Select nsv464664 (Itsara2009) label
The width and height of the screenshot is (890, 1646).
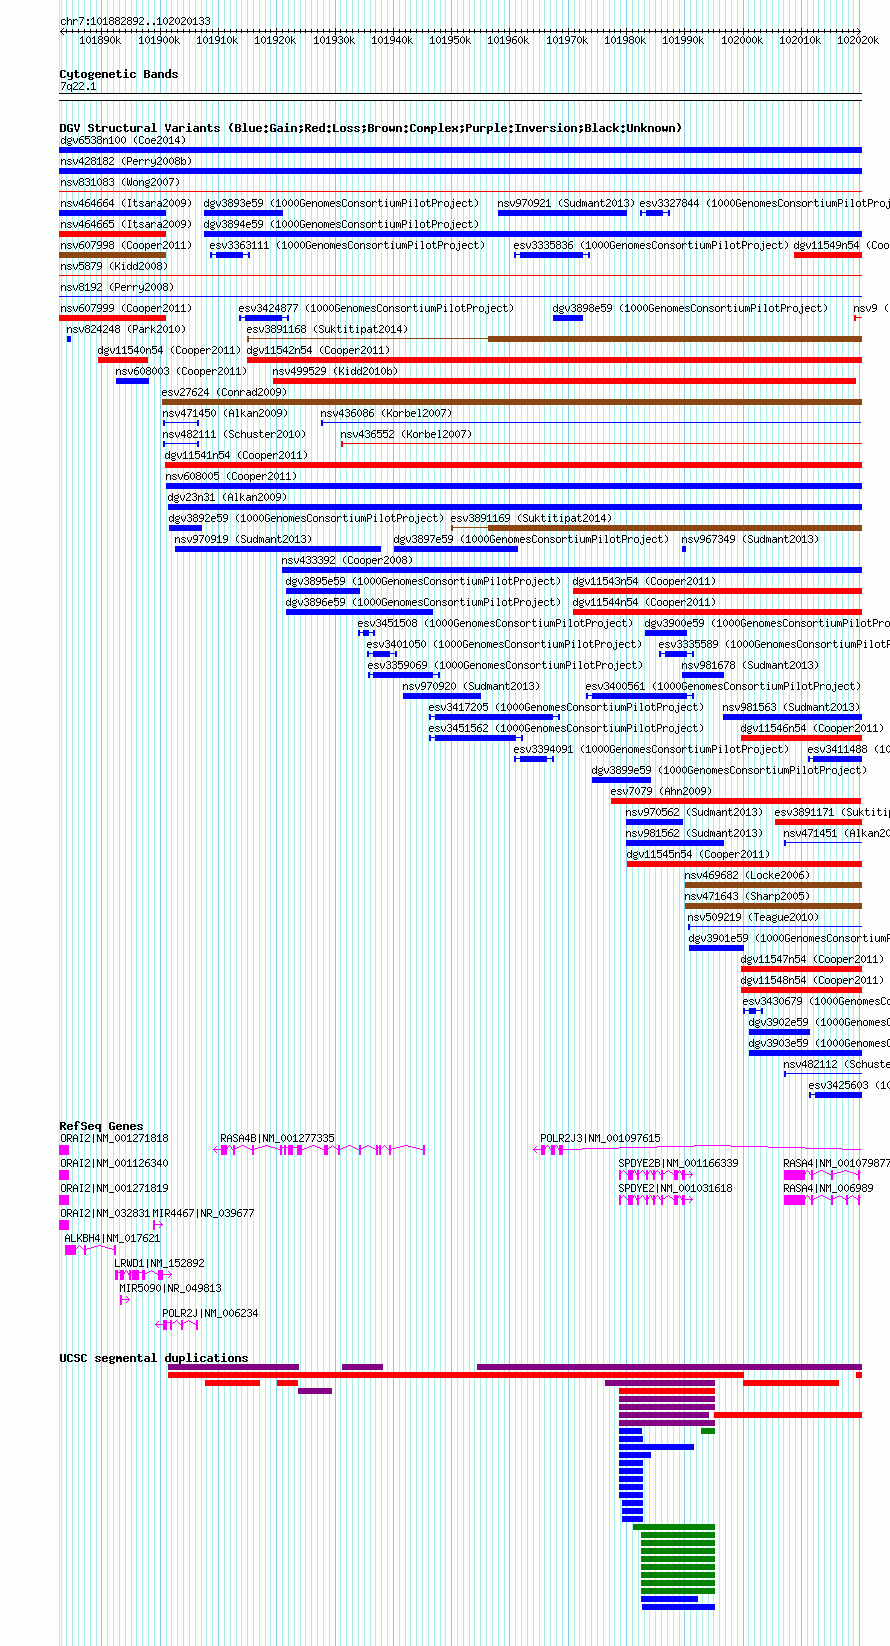[126, 203]
